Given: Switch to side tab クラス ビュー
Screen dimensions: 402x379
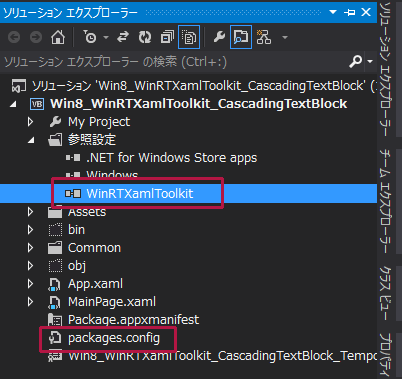Looking at the screenshot, I should [x=385, y=293].
